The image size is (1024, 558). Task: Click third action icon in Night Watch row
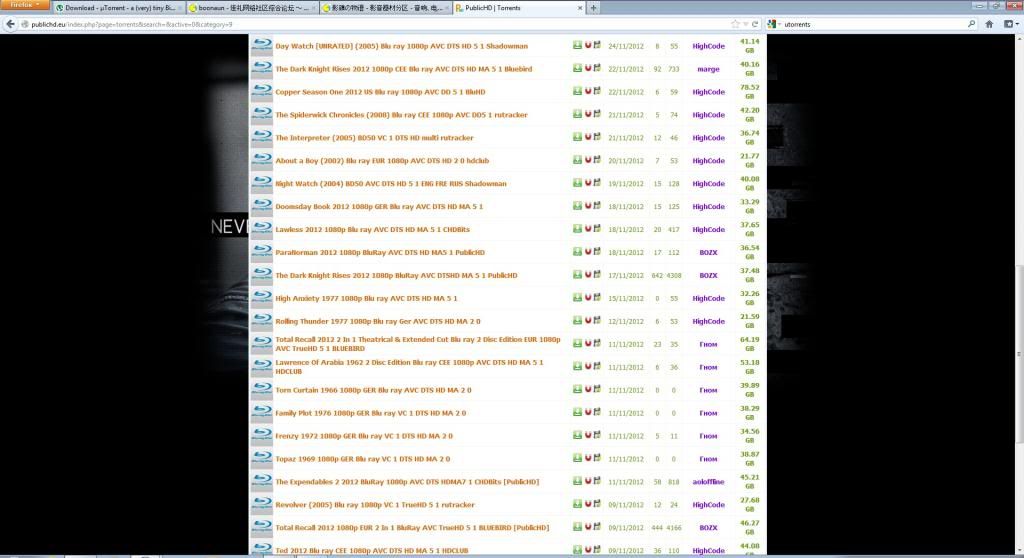coord(597,184)
